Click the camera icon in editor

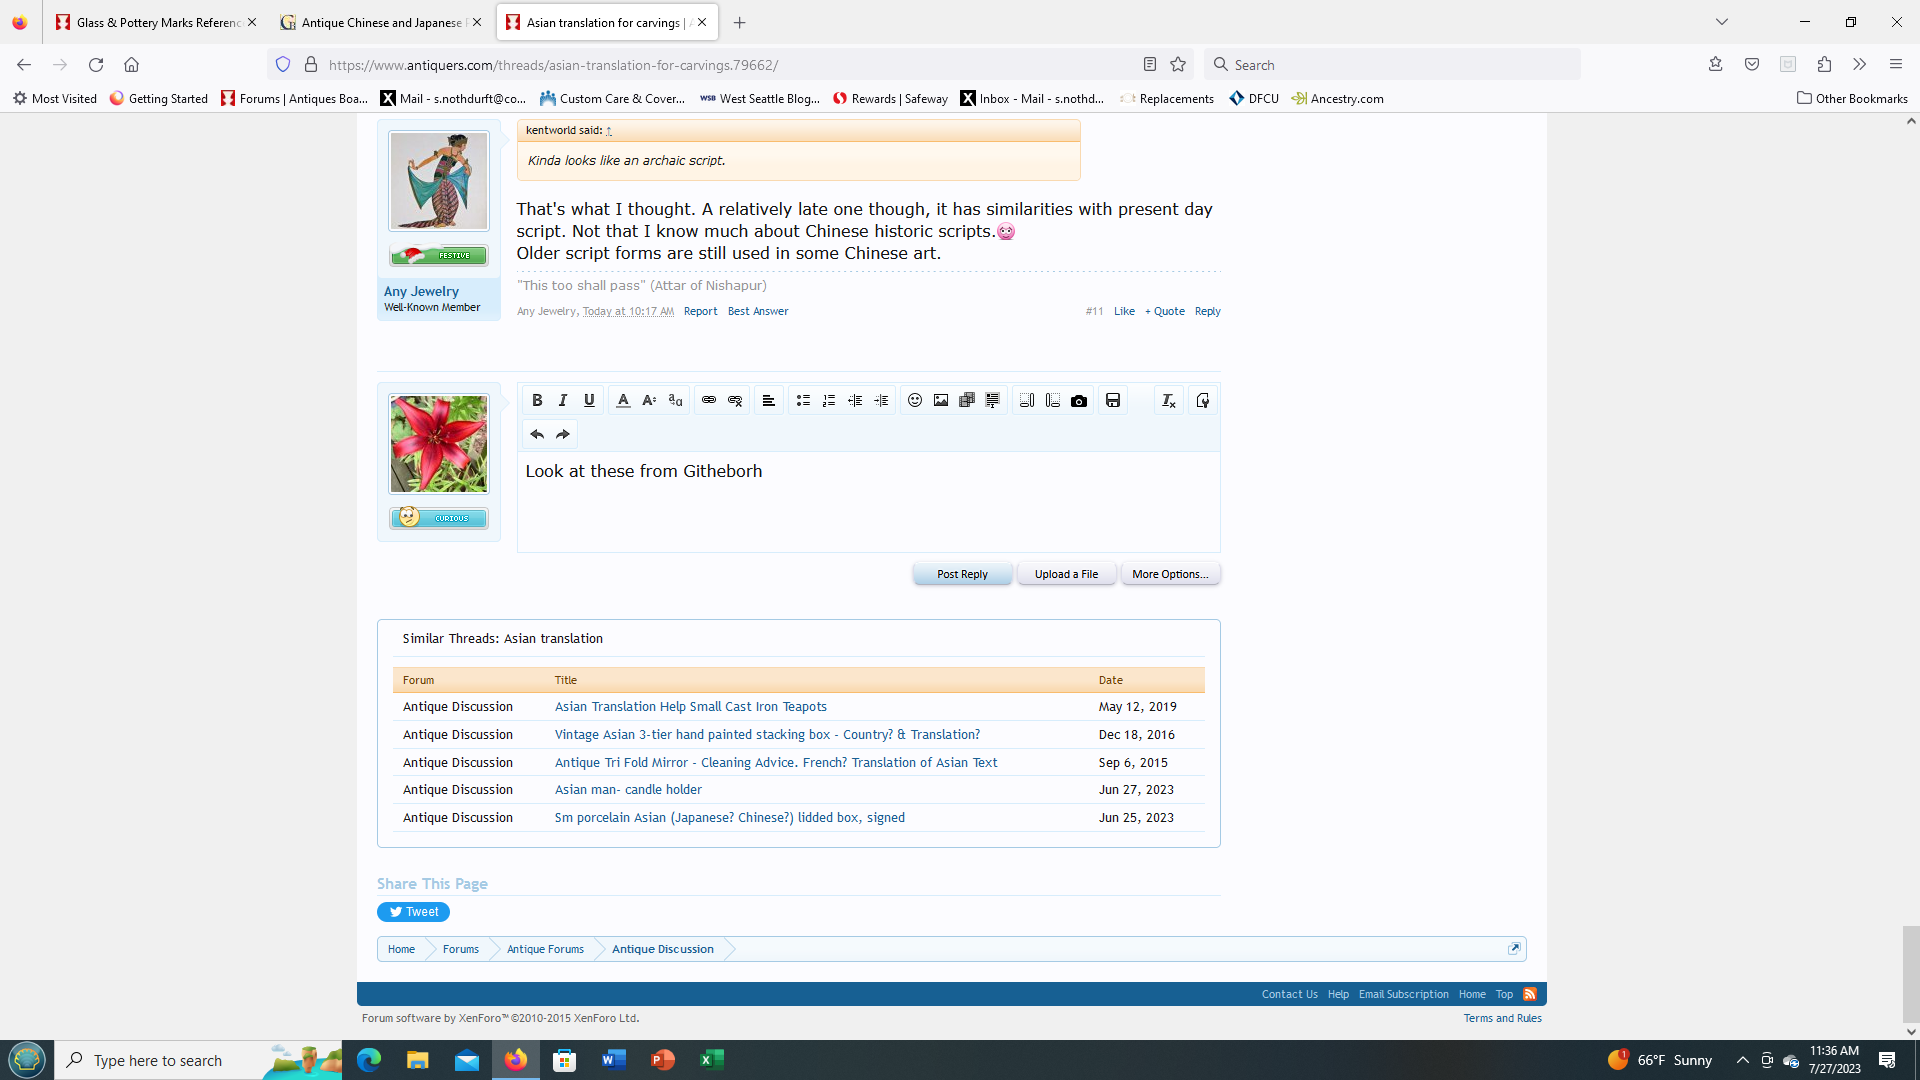[x=1079, y=400]
